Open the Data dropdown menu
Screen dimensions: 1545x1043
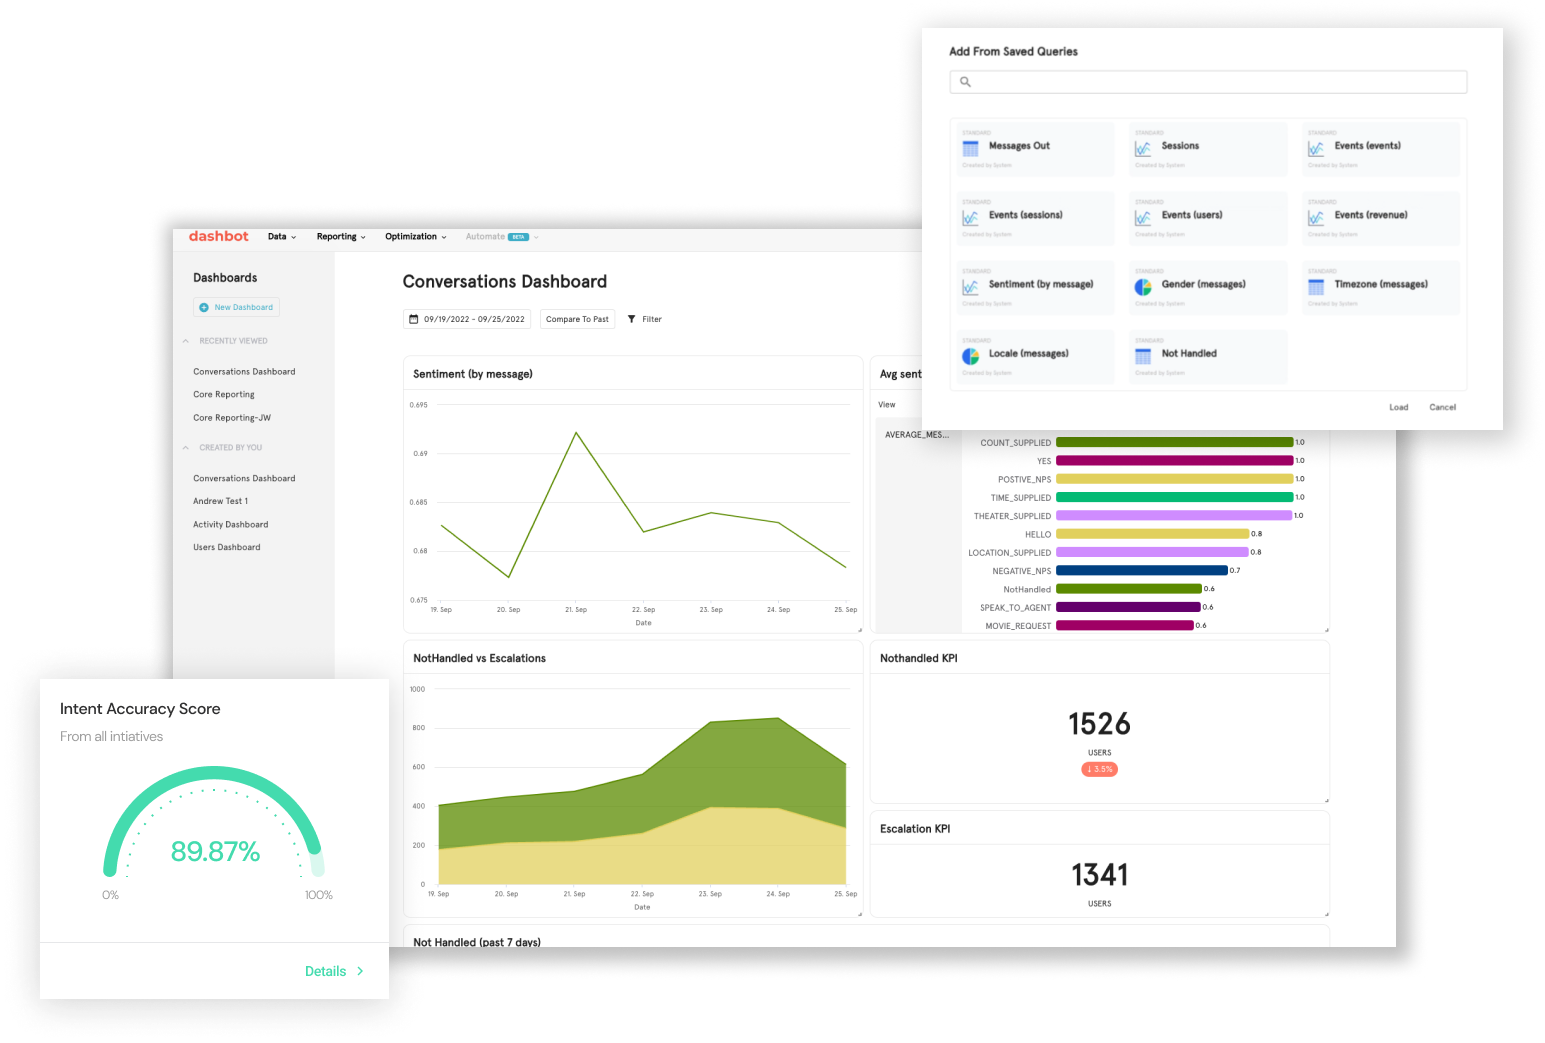[x=282, y=237]
